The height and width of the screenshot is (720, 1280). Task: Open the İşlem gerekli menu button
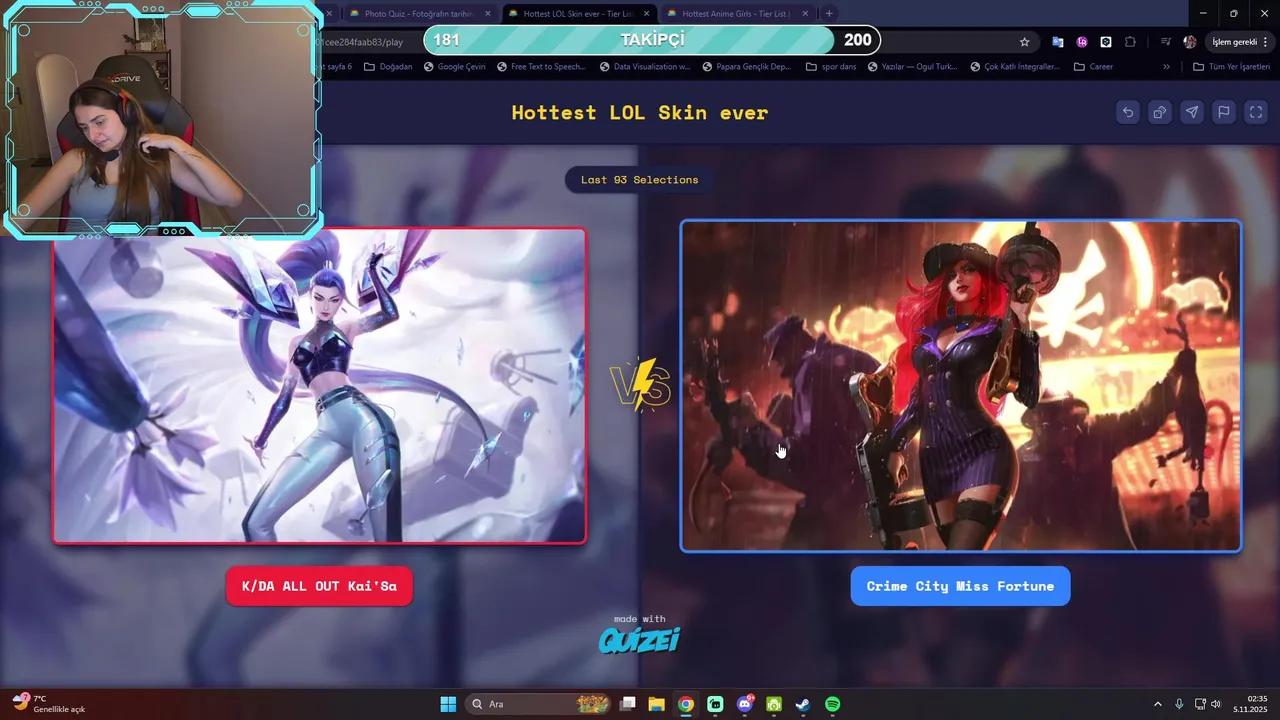(1240, 42)
